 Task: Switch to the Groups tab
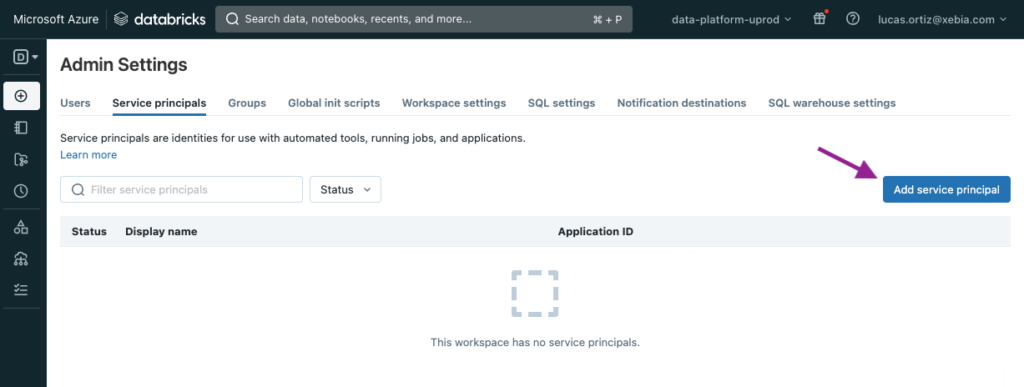click(247, 103)
